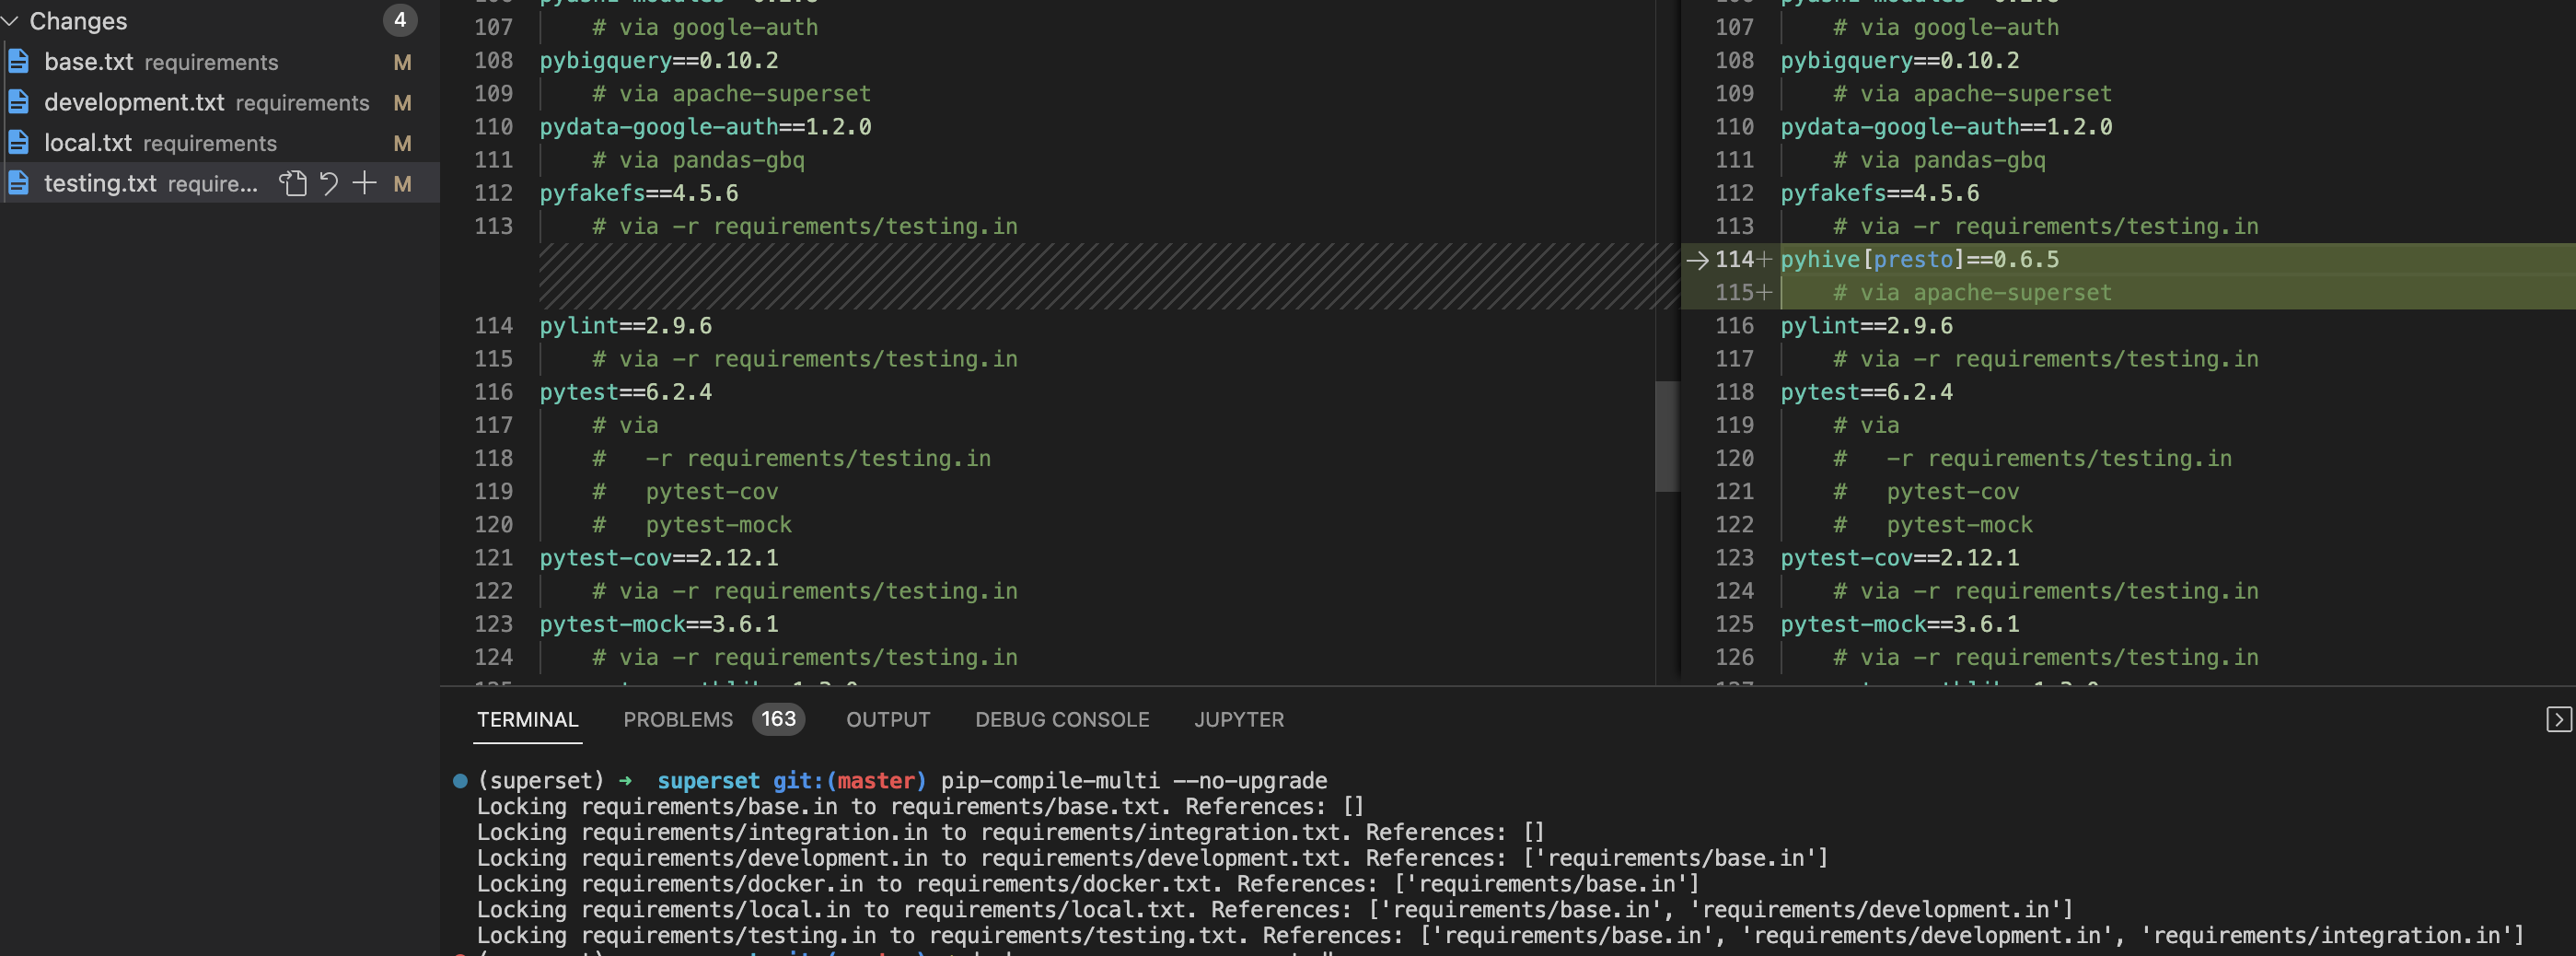Click the M modified badge on base.txt

[402, 62]
